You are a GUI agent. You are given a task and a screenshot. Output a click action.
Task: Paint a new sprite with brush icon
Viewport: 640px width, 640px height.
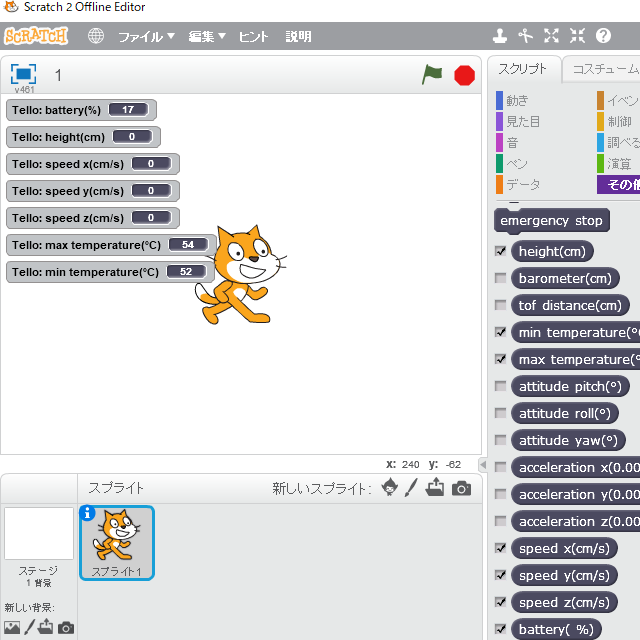(x=411, y=487)
